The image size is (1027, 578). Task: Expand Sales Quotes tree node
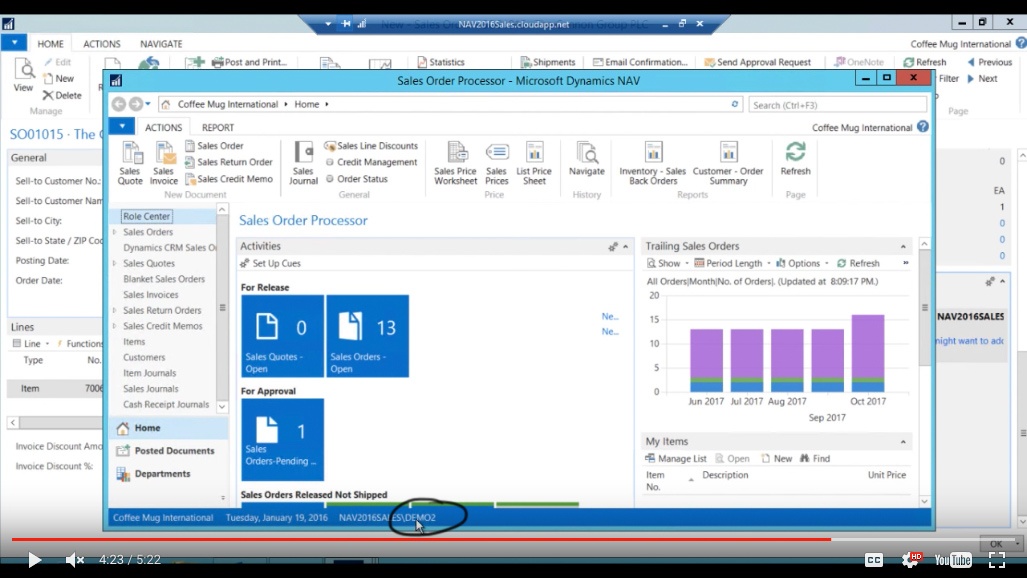click(x=115, y=263)
